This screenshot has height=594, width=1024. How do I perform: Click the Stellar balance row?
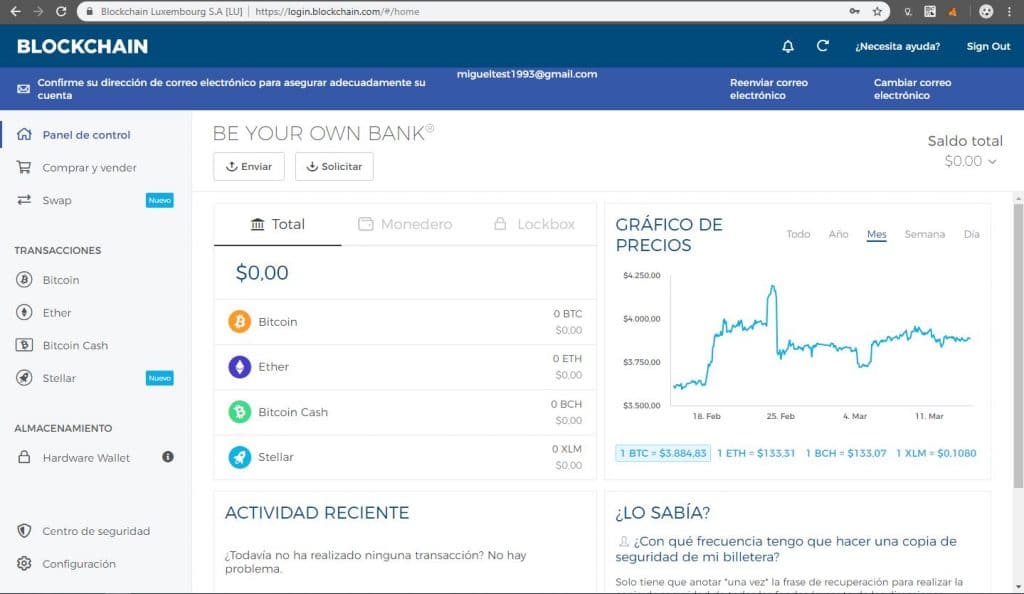[x=405, y=457]
